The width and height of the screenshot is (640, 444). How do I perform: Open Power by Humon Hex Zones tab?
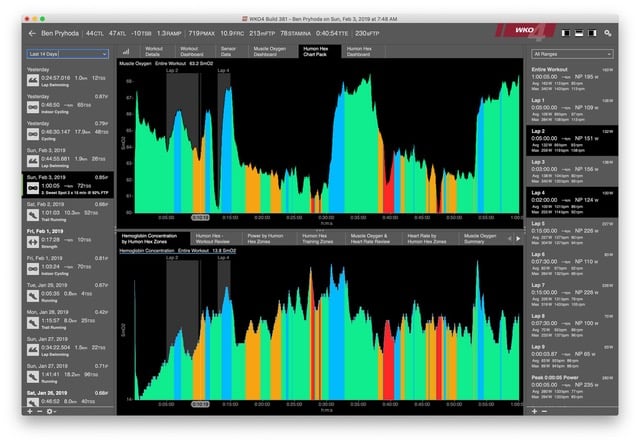pos(269,239)
